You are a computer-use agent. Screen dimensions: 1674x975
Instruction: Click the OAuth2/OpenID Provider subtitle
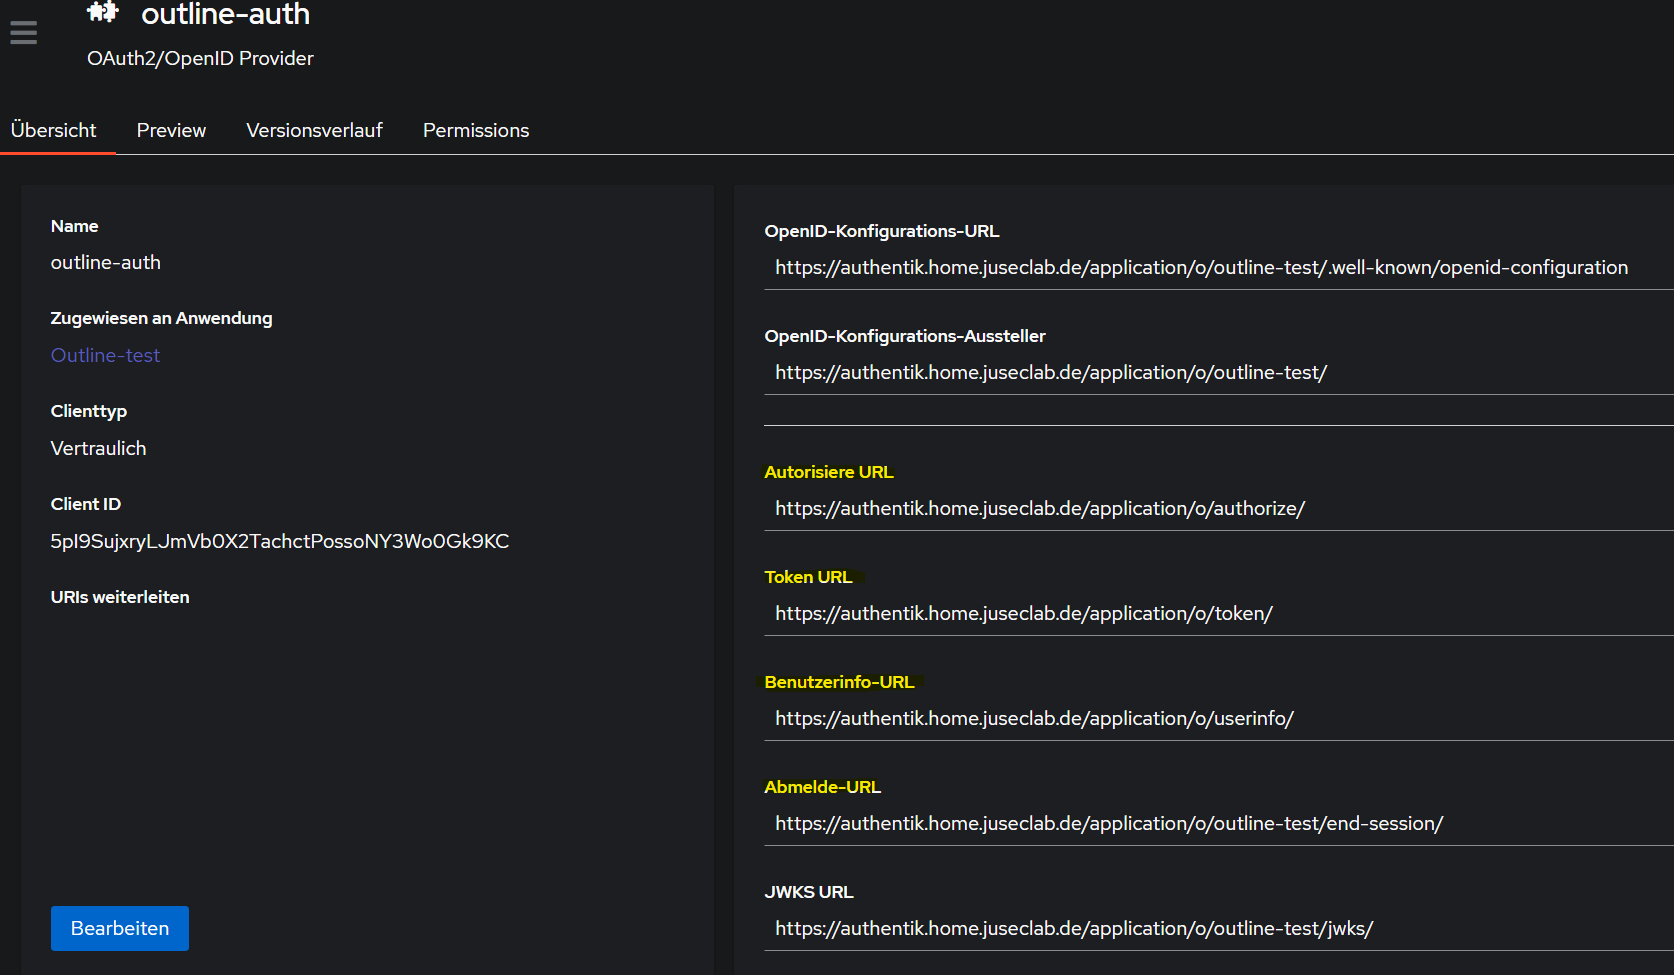200,58
